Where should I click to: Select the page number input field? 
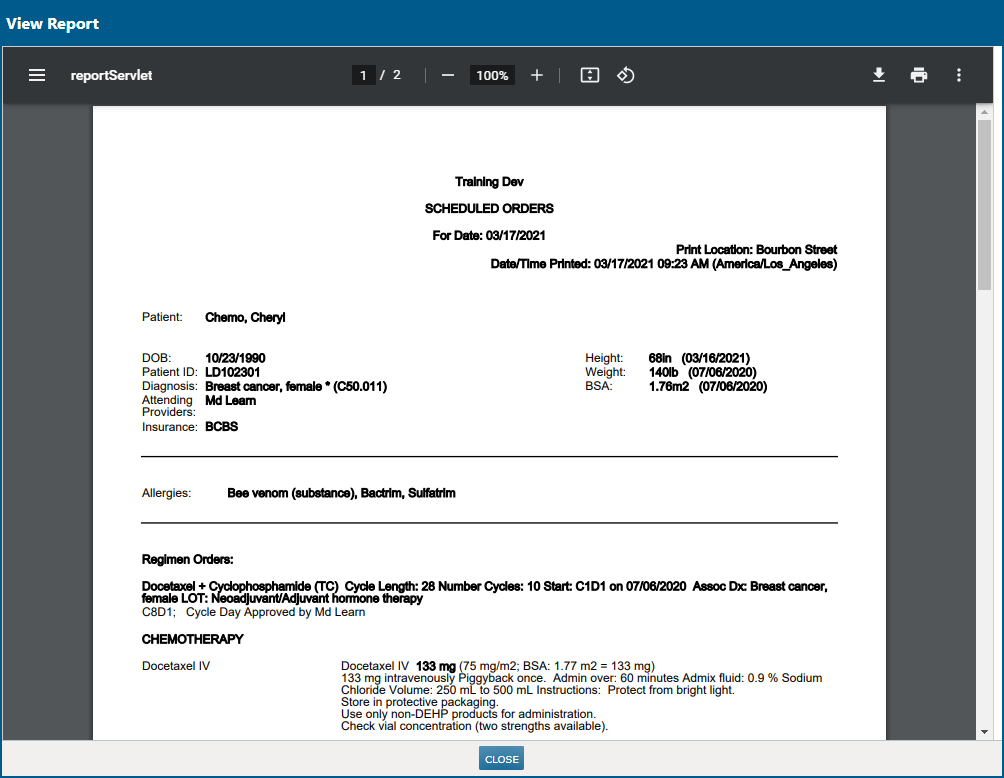point(363,74)
